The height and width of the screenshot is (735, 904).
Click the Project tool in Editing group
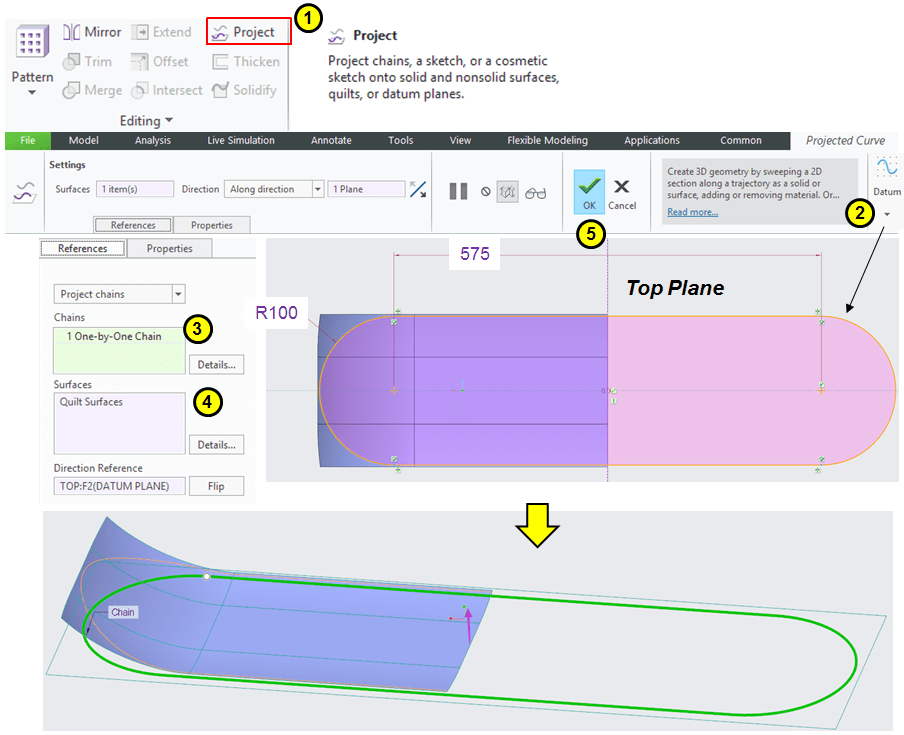pos(248,32)
